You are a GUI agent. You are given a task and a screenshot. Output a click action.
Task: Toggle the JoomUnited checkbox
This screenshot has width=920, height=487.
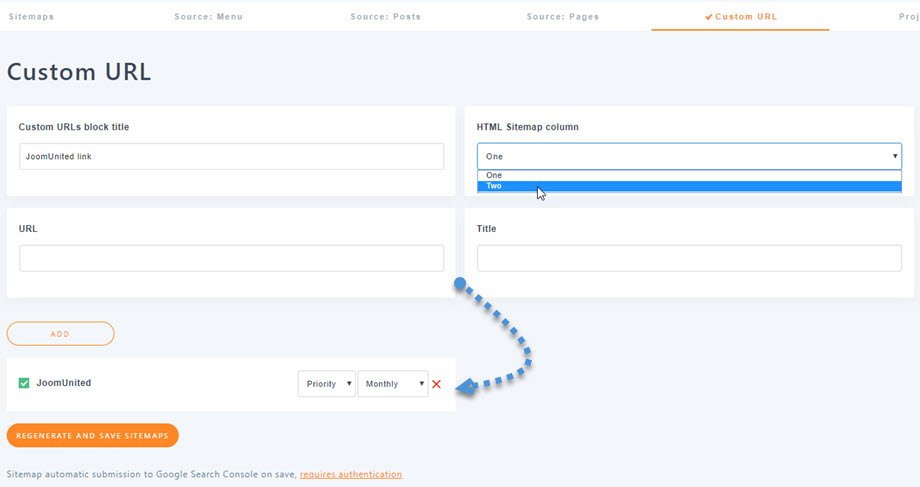click(x=24, y=383)
